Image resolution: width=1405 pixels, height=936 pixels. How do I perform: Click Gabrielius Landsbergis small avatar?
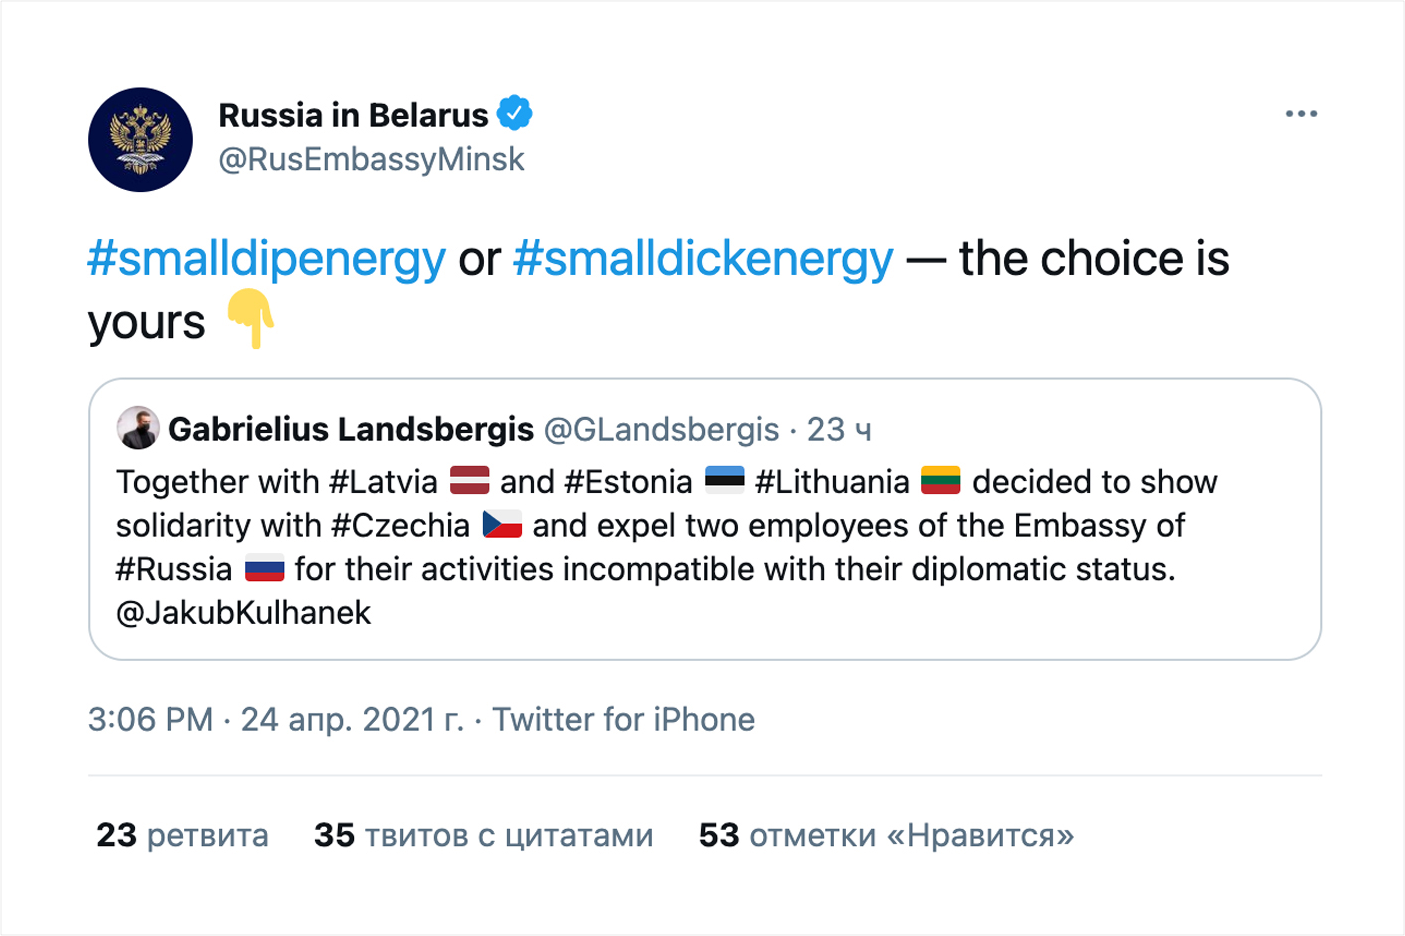[137, 428]
